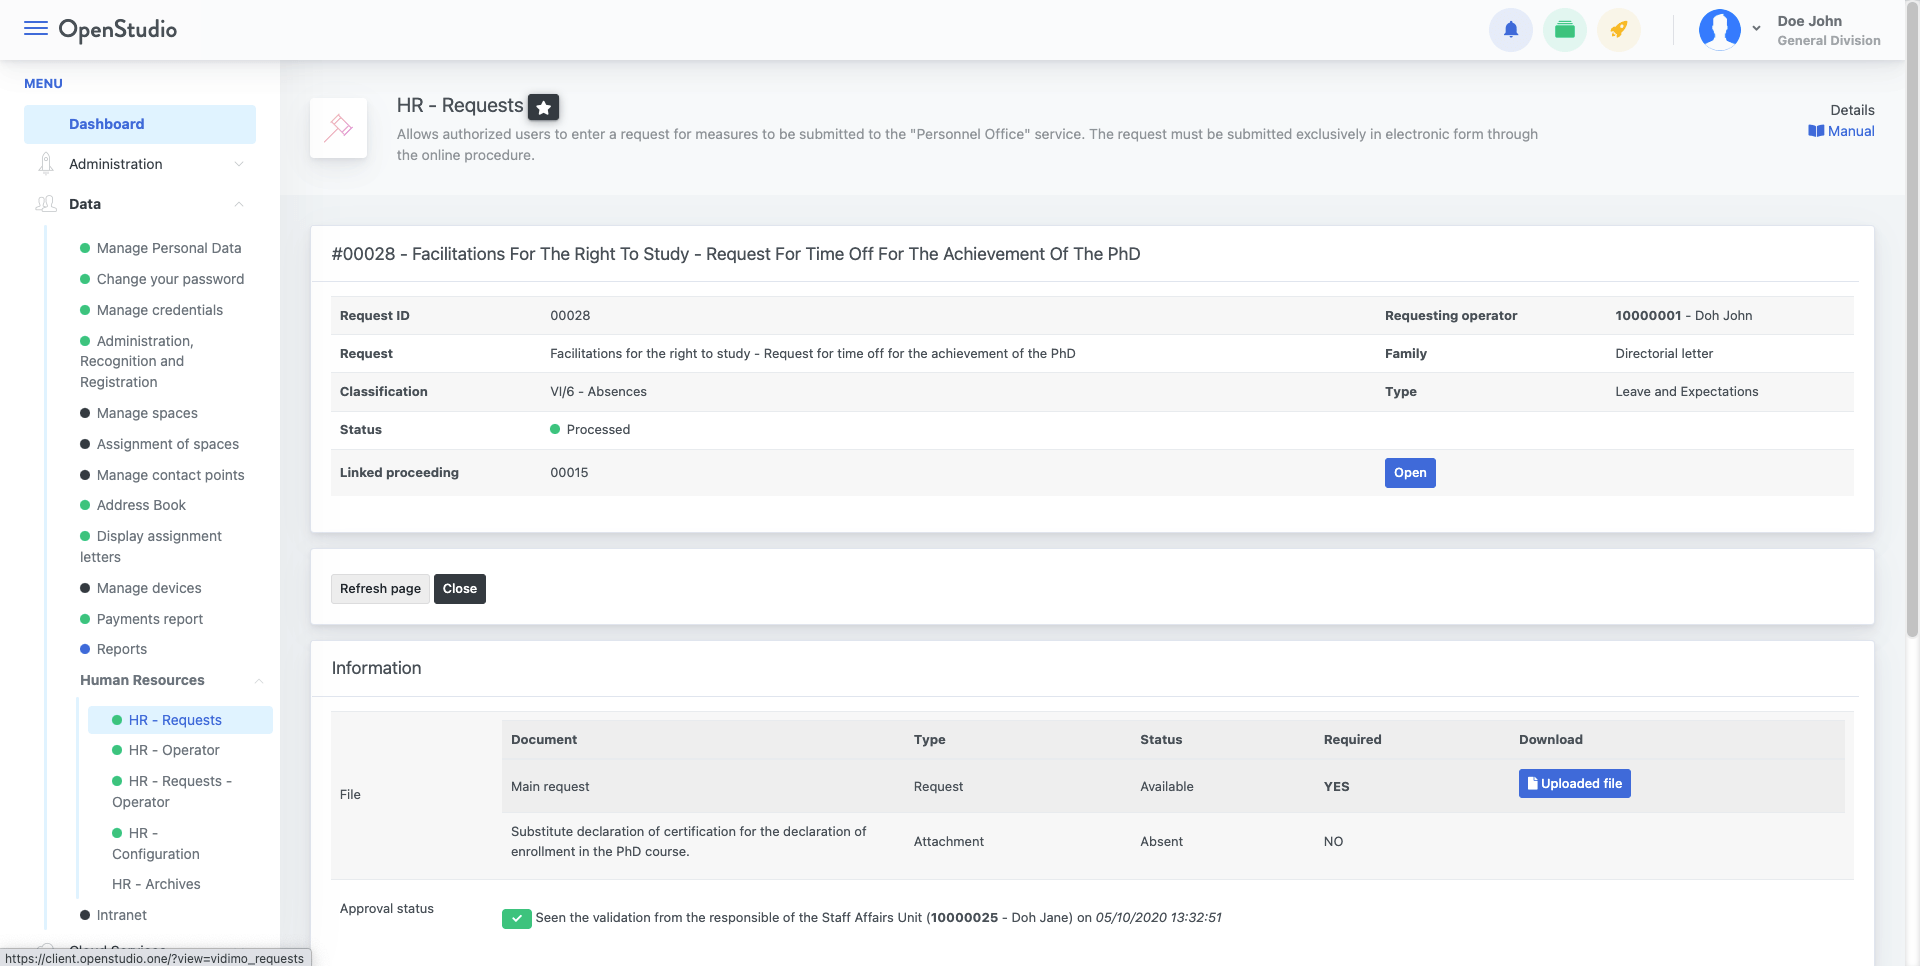Open Change your password
This screenshot has width=1920, height=966.
point(170,279)
